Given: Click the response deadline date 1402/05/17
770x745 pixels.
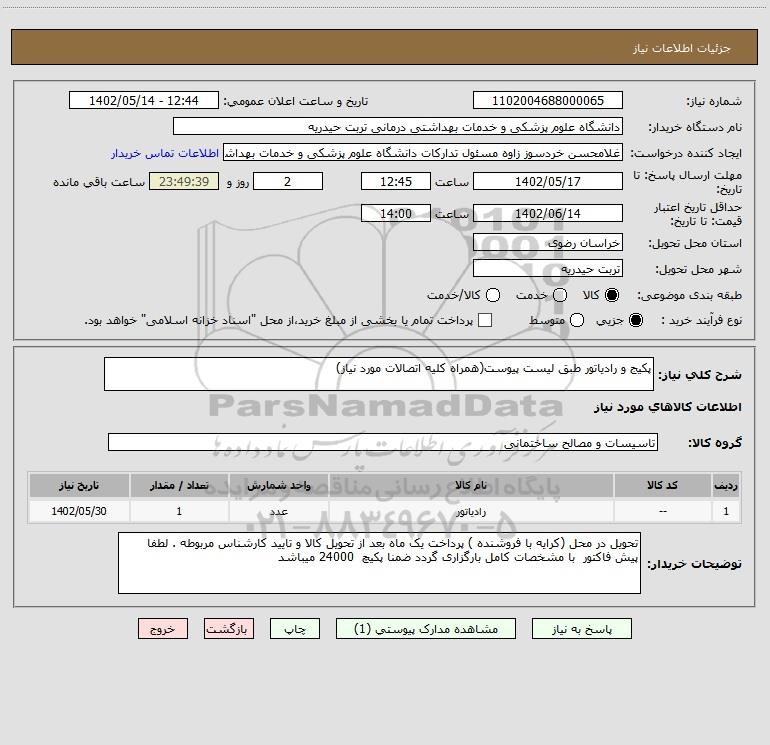Looking at the screenshot, I should (x=548, y=181).
